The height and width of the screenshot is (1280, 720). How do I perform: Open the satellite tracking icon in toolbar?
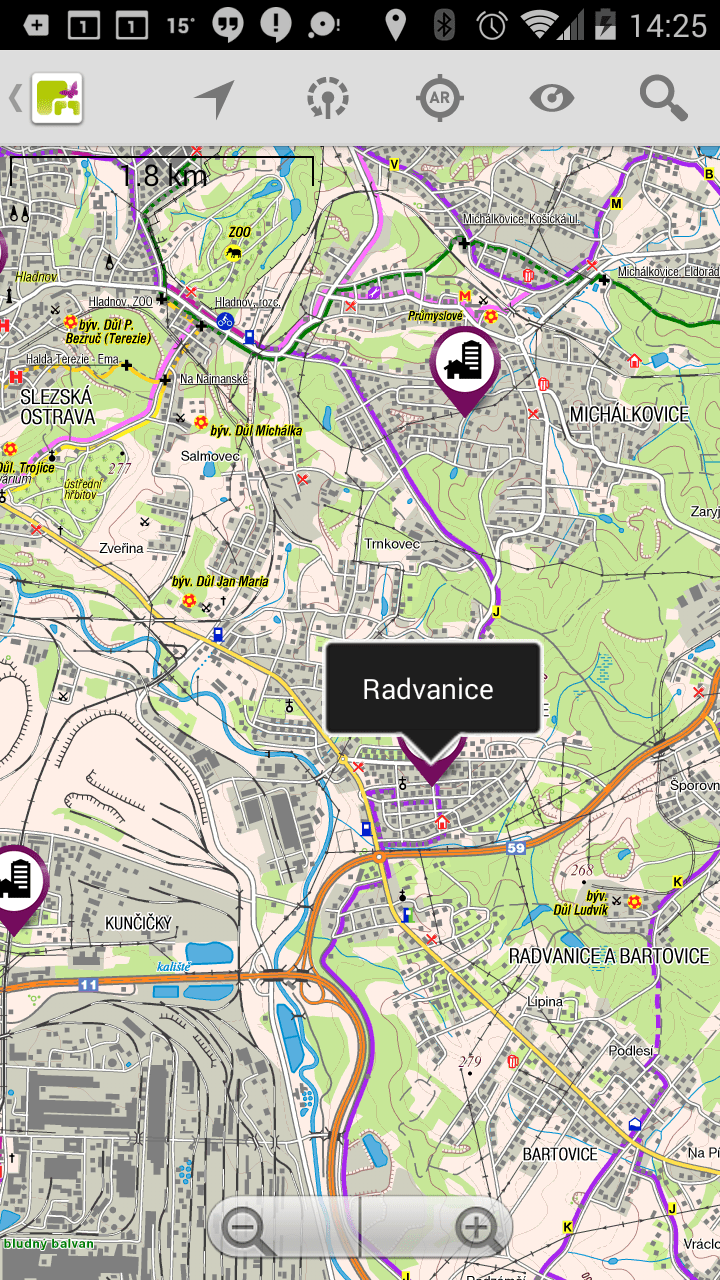point(328,99)
